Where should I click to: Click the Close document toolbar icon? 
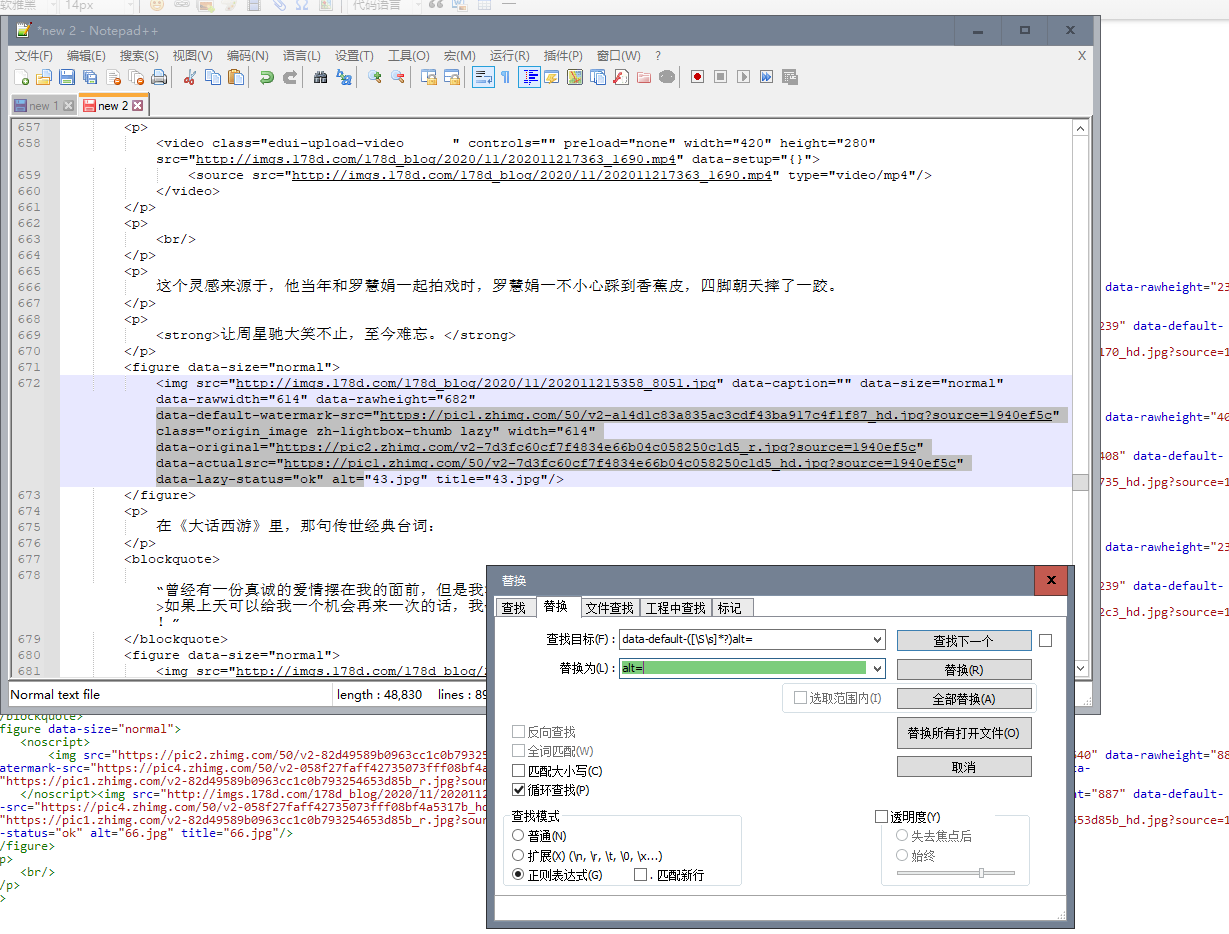coord(113,77)
